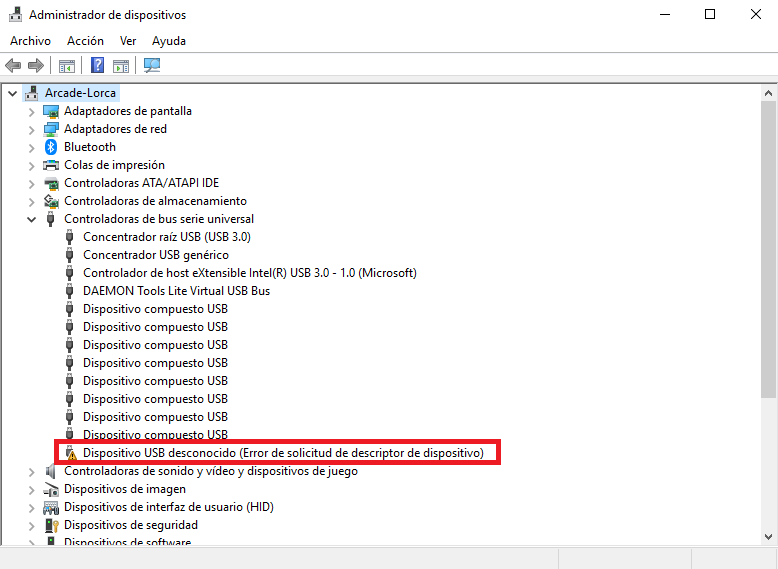
Task: Click the icon beside Controlador de host eXtensible Intel
Action: tap(69, 273)
